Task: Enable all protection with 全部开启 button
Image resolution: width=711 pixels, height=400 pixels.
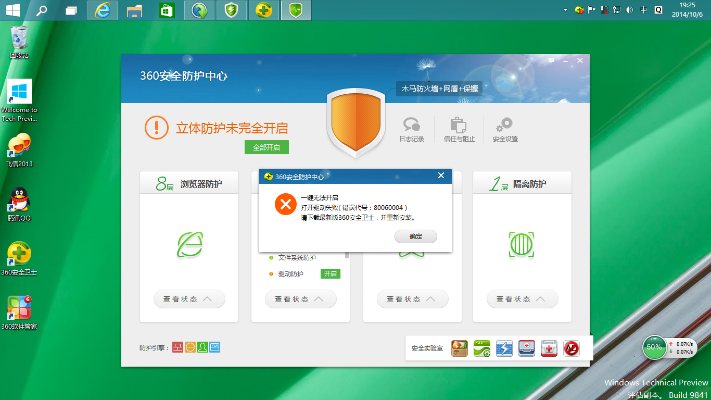Action: [x=267, y=147]
